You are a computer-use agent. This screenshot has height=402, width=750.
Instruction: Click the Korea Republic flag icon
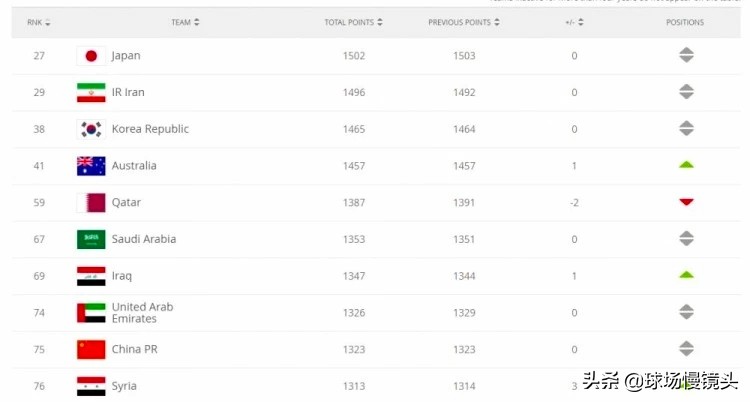click(91, 129)
